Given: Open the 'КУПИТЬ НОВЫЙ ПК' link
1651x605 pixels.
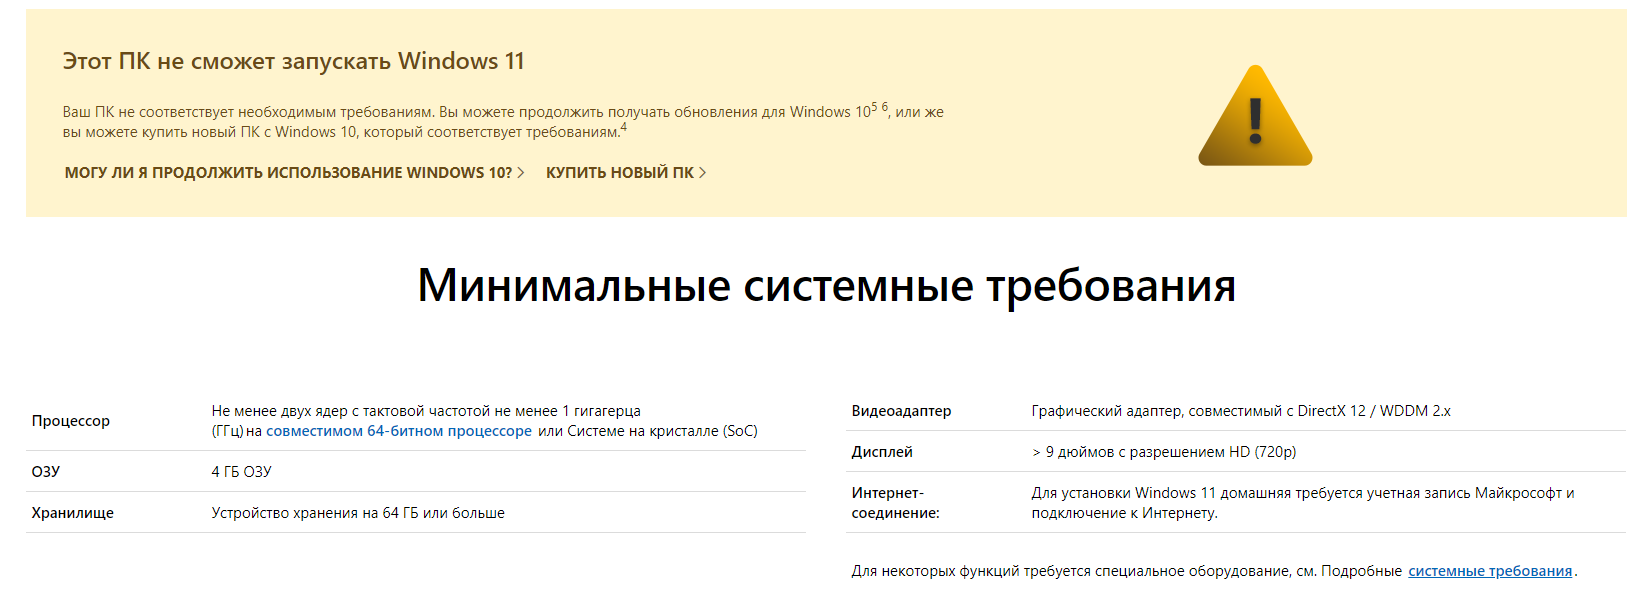Looking at the screenshot, I should coord(626,173).
